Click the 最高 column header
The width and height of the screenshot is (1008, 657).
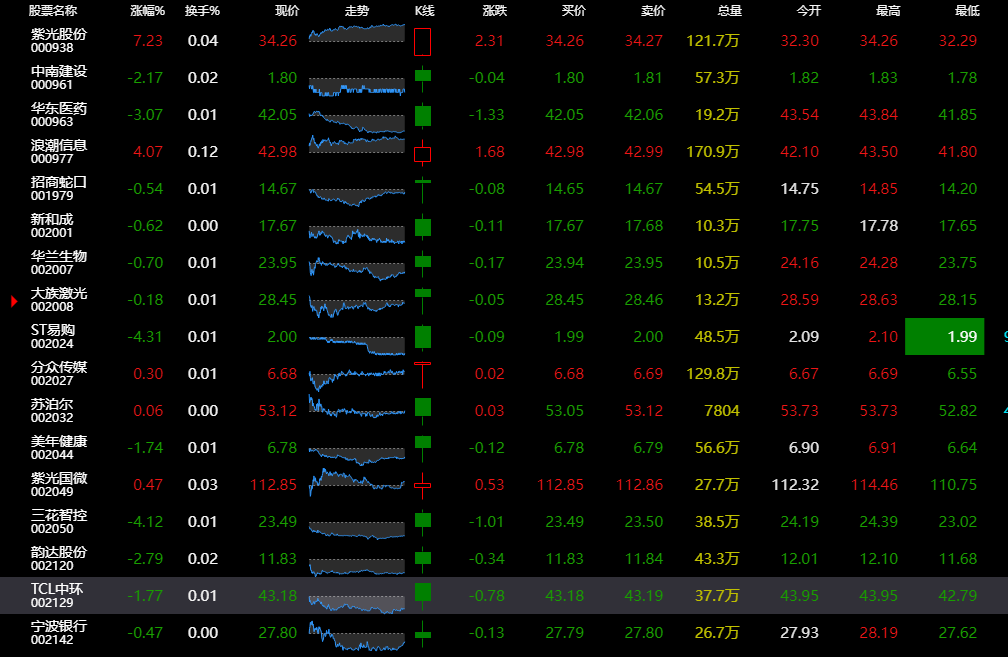tap(888, 11)
